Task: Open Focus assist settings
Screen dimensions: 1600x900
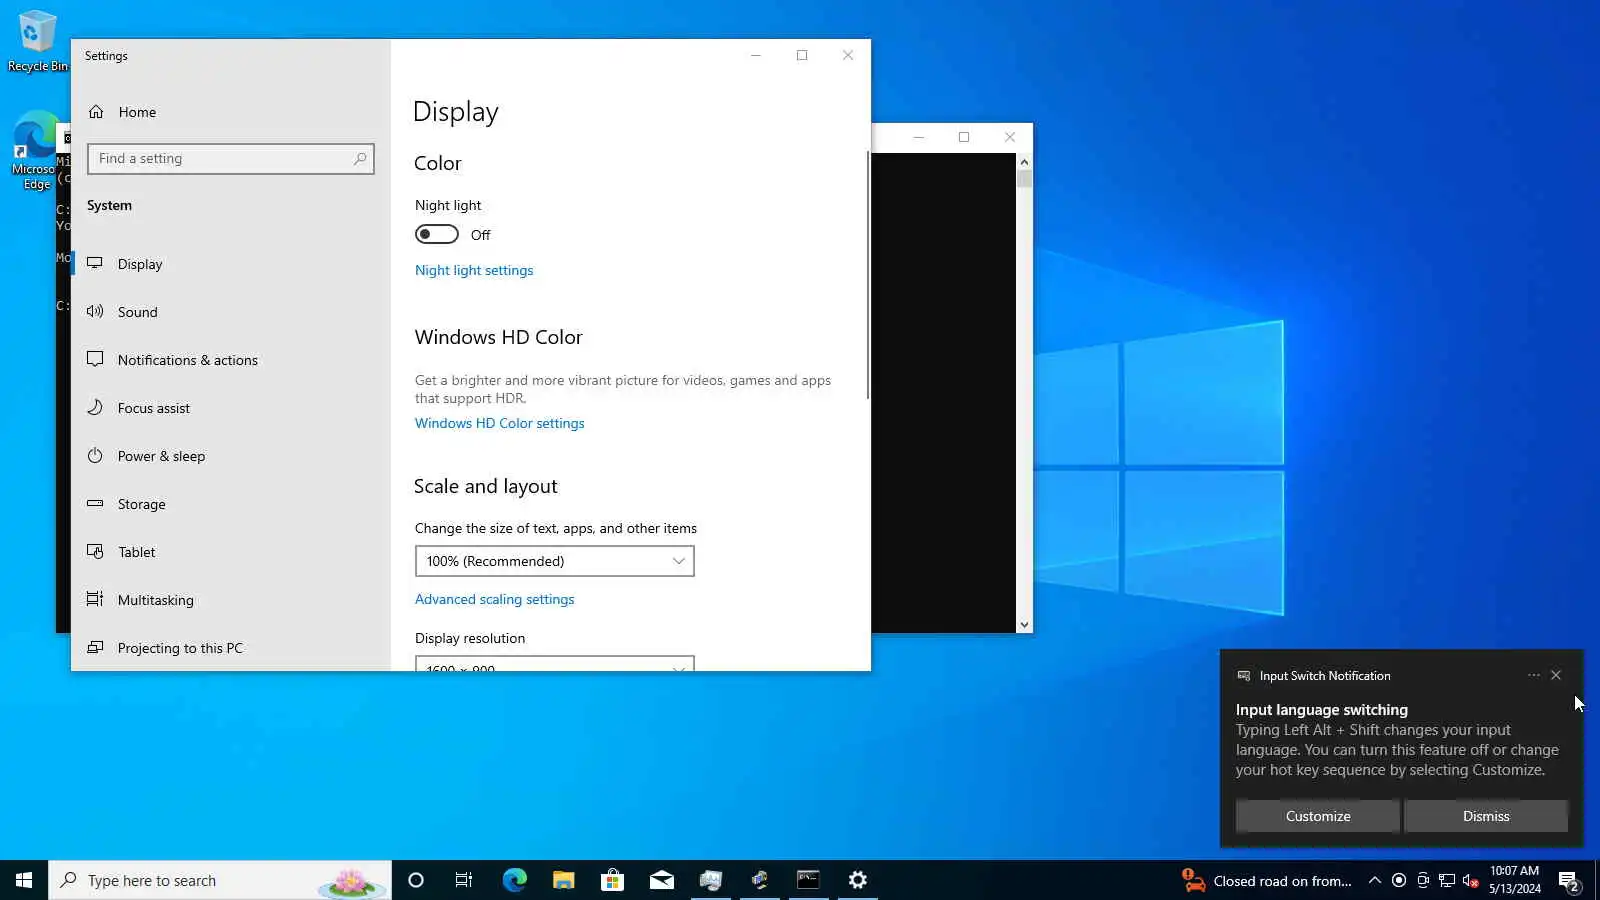Action: coord(230,408)
